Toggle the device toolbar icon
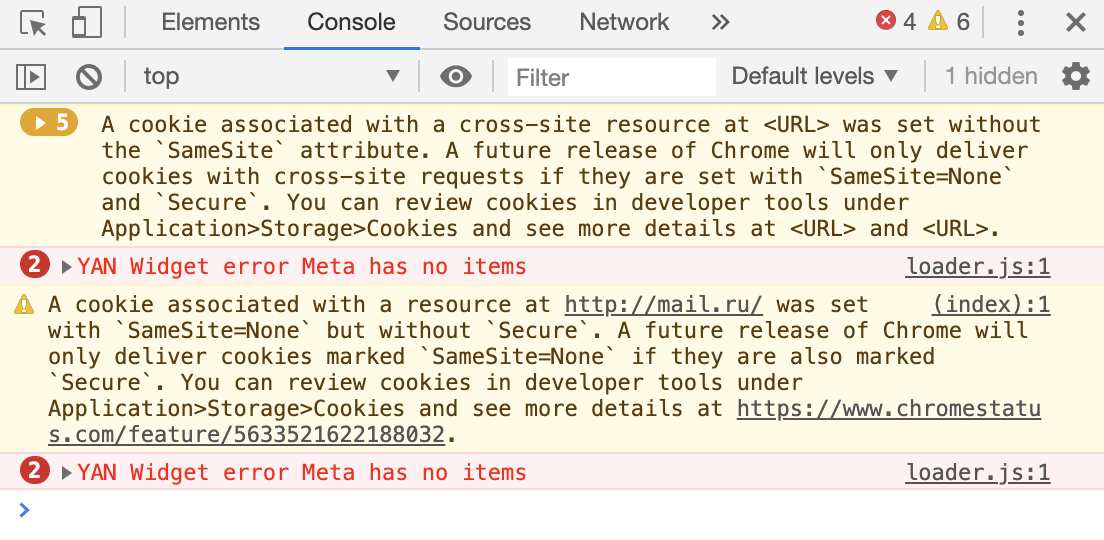The width and height of the screenshot is (1104, 540). pyautogui.click(x=87, y=23)
